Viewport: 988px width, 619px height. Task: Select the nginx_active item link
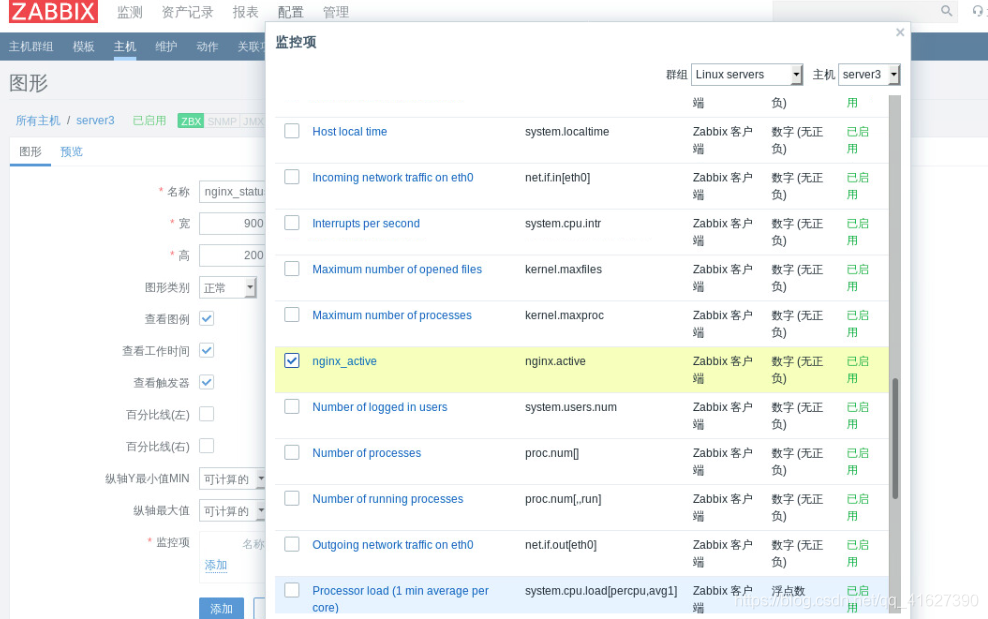pos(345,361)
